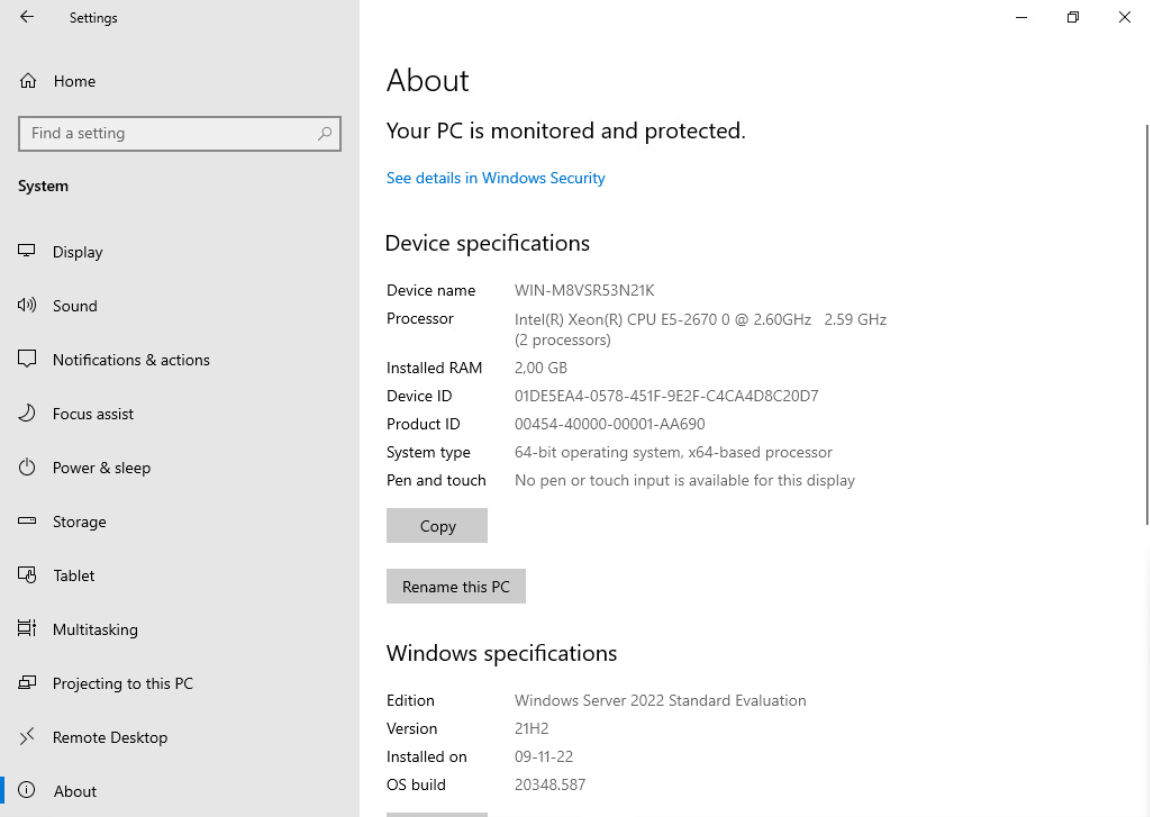This screenshot has width=1150, height=817.
Task: Open Remote Desktop settings
Action: coord(180,737)
